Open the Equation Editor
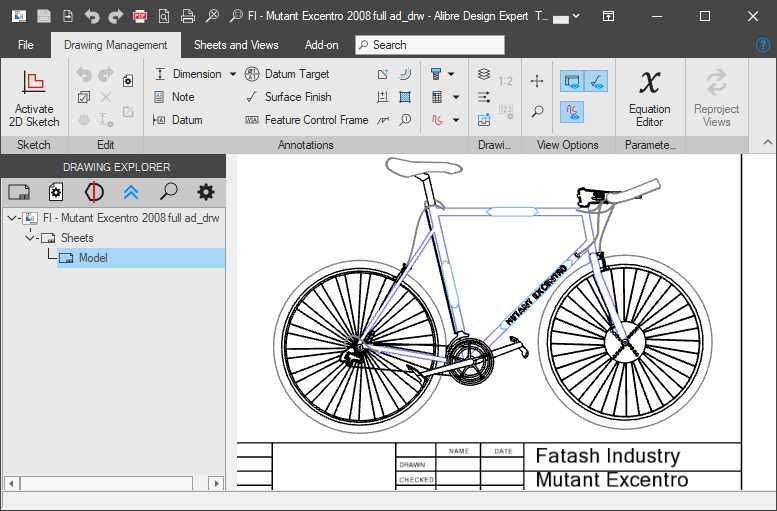 click(649, 98)
